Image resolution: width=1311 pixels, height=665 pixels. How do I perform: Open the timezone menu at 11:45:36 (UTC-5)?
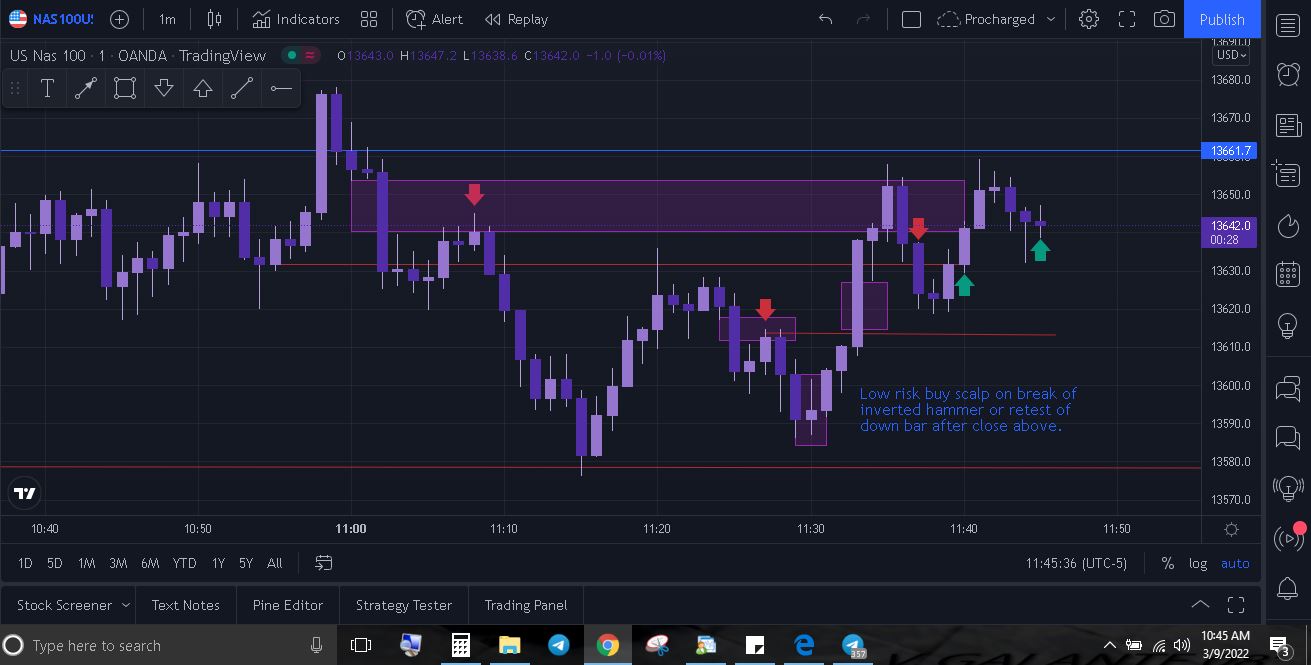[1076, 563]
